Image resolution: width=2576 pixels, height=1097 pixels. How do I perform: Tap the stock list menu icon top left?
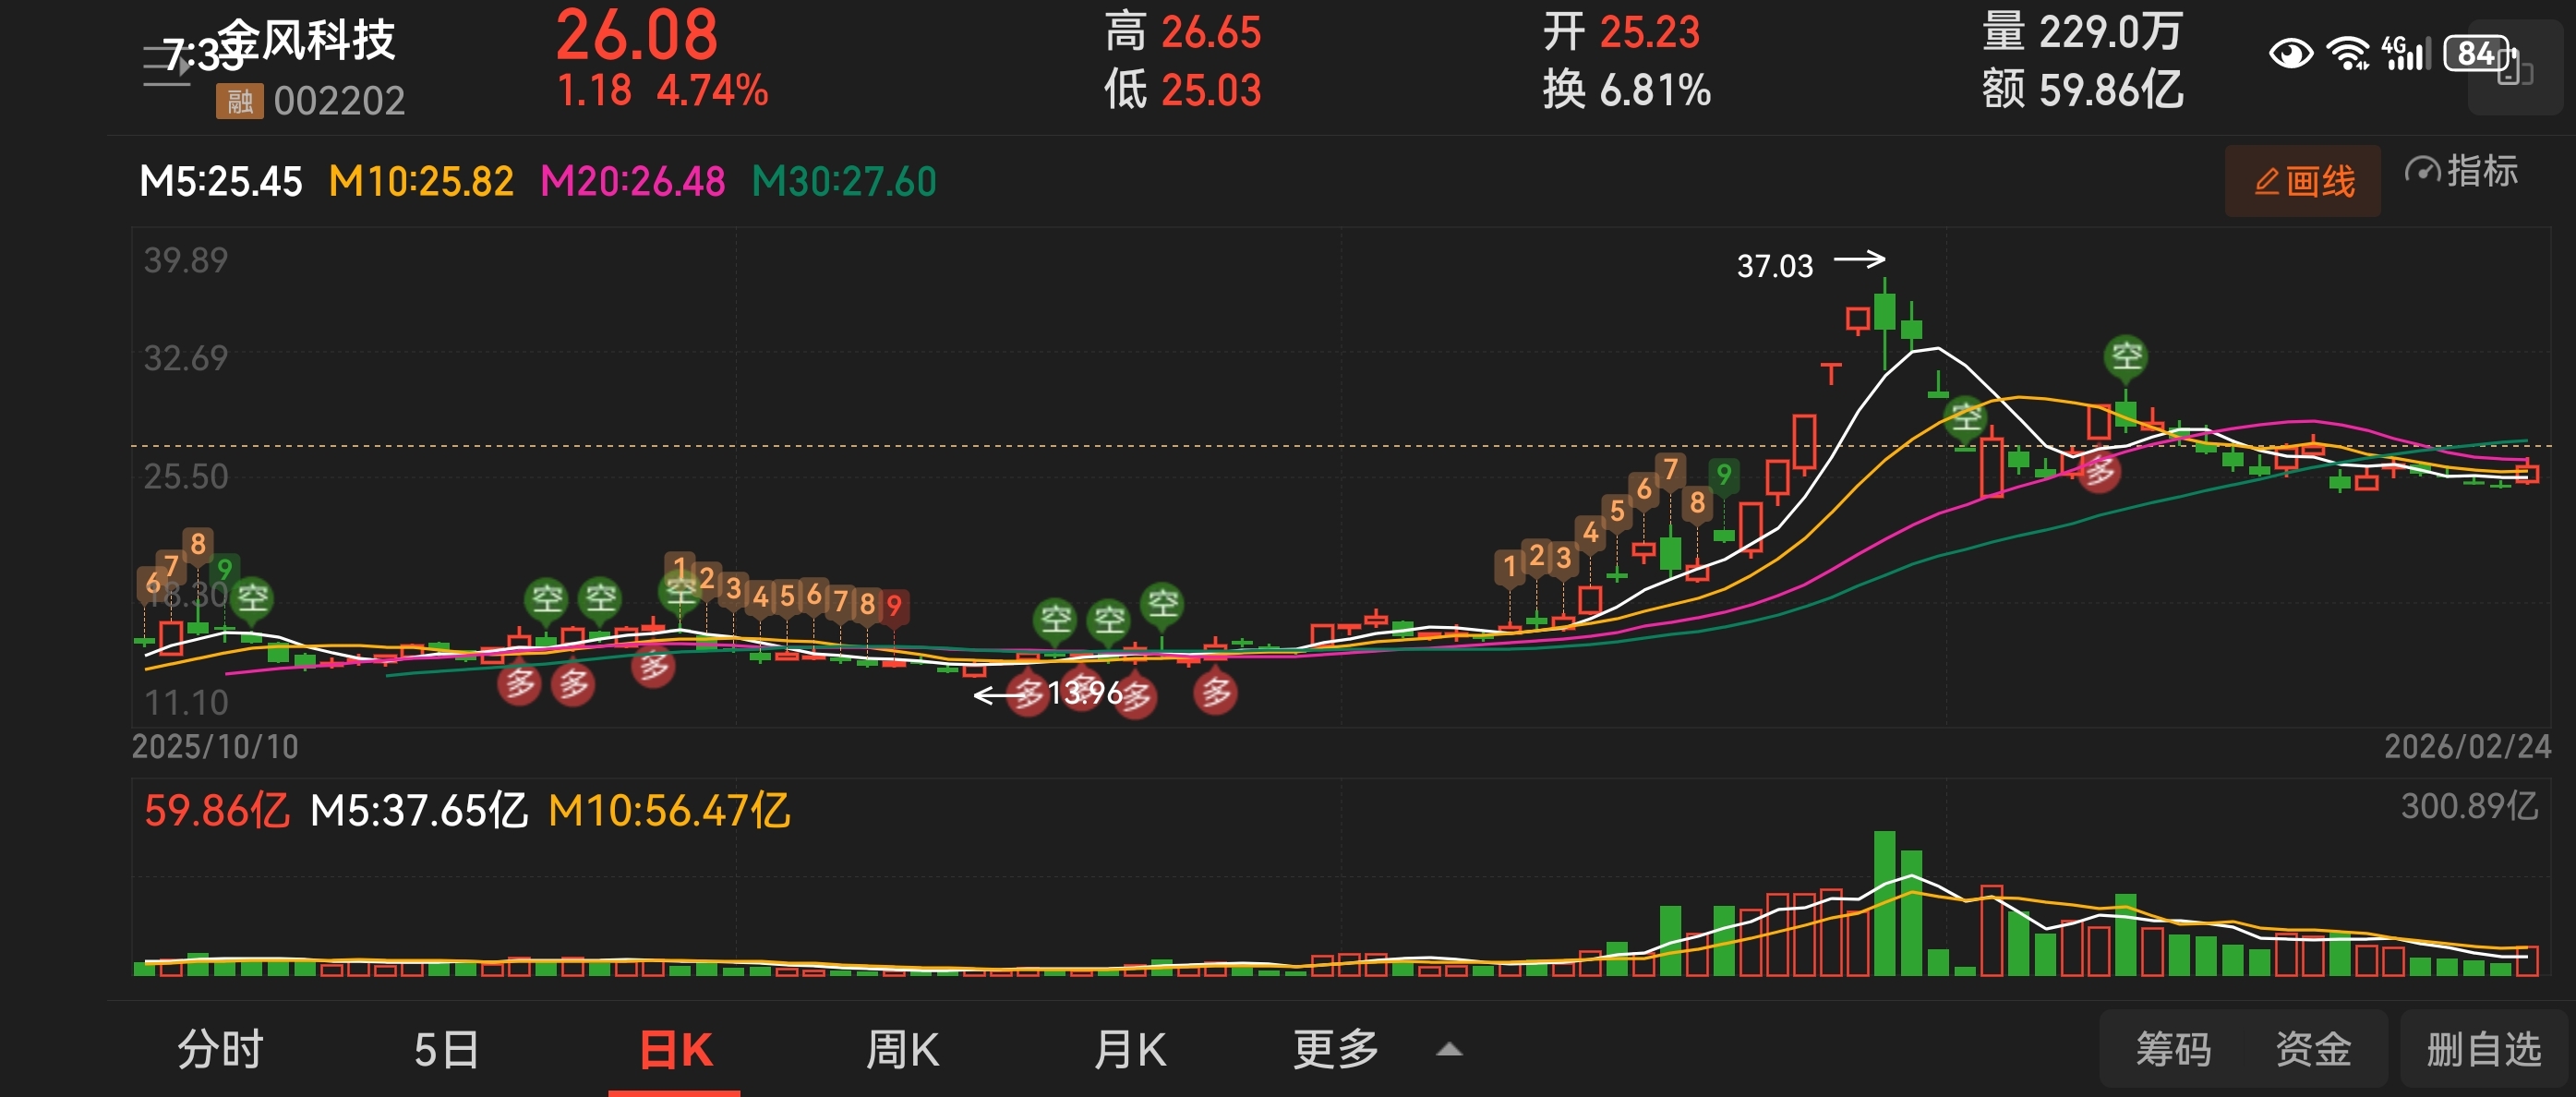point(167,67)
